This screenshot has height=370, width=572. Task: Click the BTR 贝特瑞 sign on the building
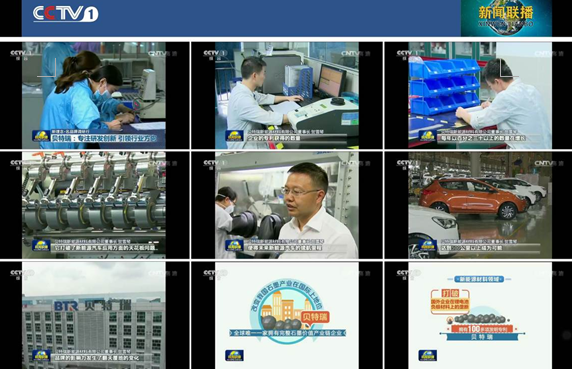point(92,305)
